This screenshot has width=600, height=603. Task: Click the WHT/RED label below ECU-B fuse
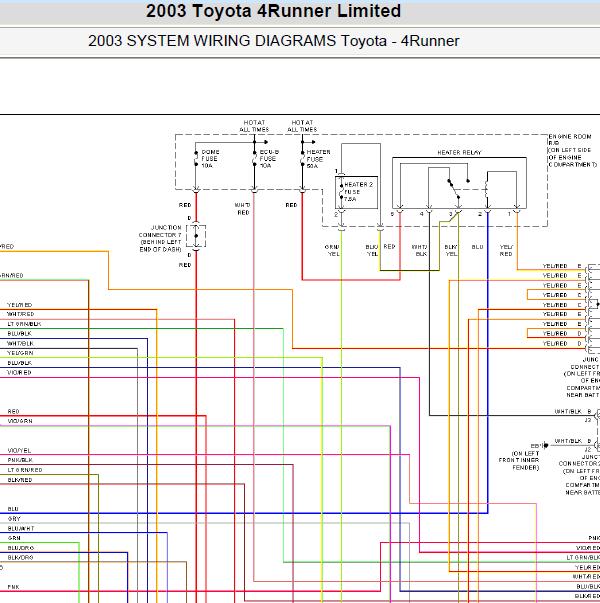point(242,209)
